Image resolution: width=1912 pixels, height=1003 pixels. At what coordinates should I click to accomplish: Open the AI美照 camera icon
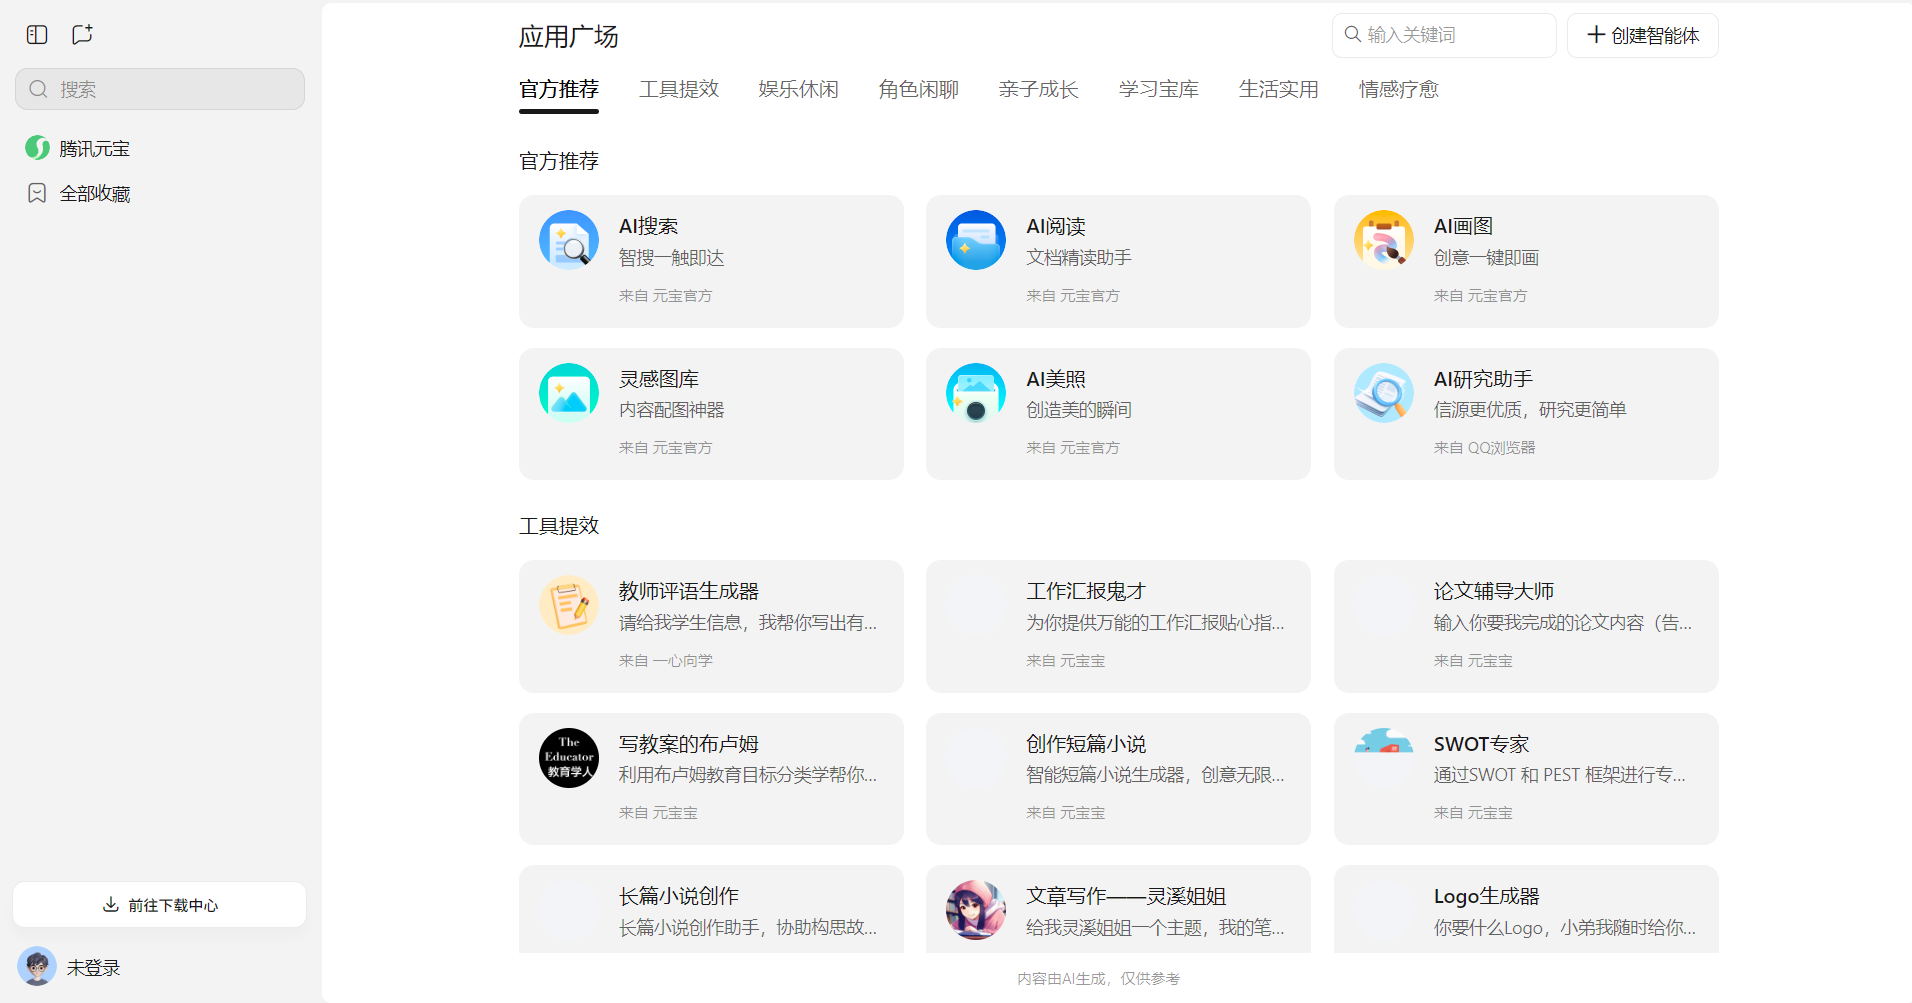(x=975, y=392)
